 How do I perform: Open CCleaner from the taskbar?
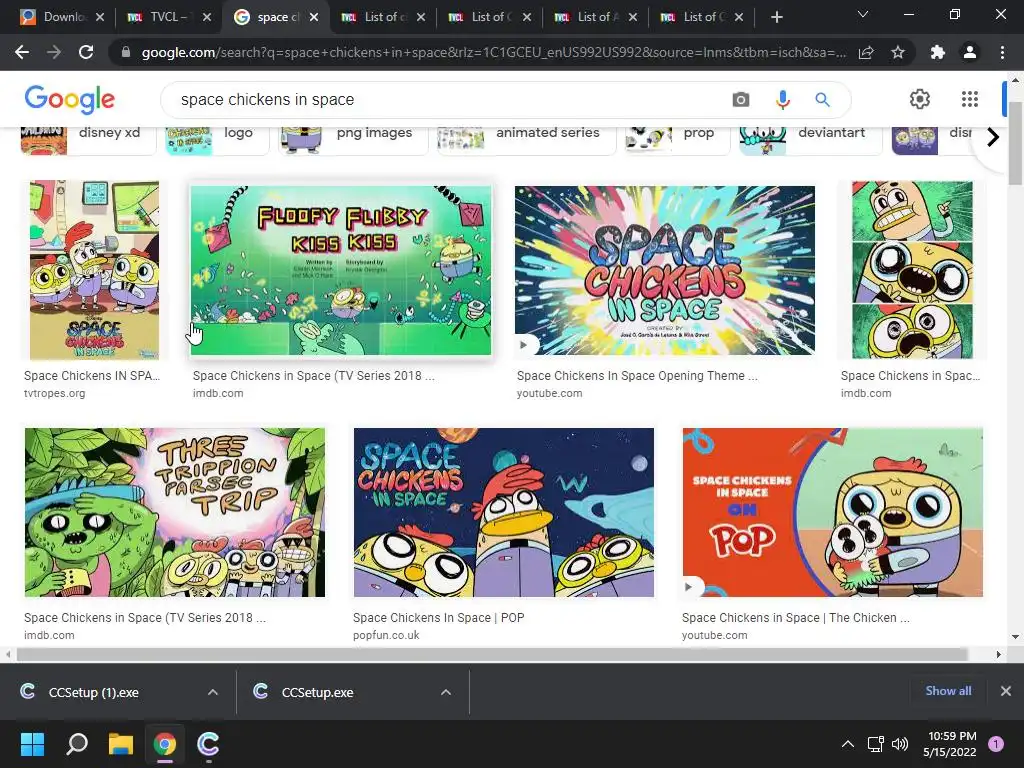coord(208,744)
